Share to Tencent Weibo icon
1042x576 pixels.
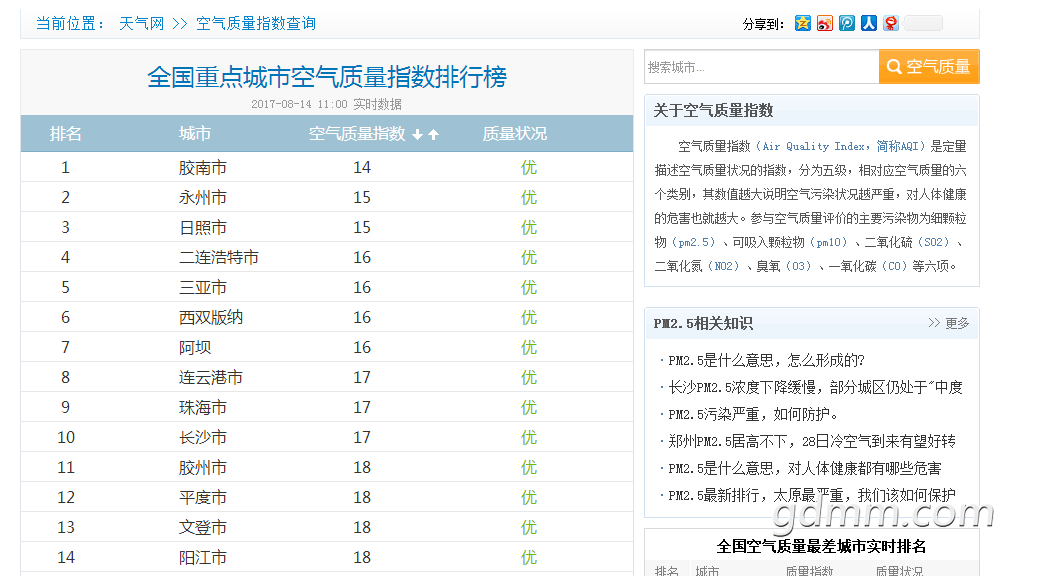point(847,23)
